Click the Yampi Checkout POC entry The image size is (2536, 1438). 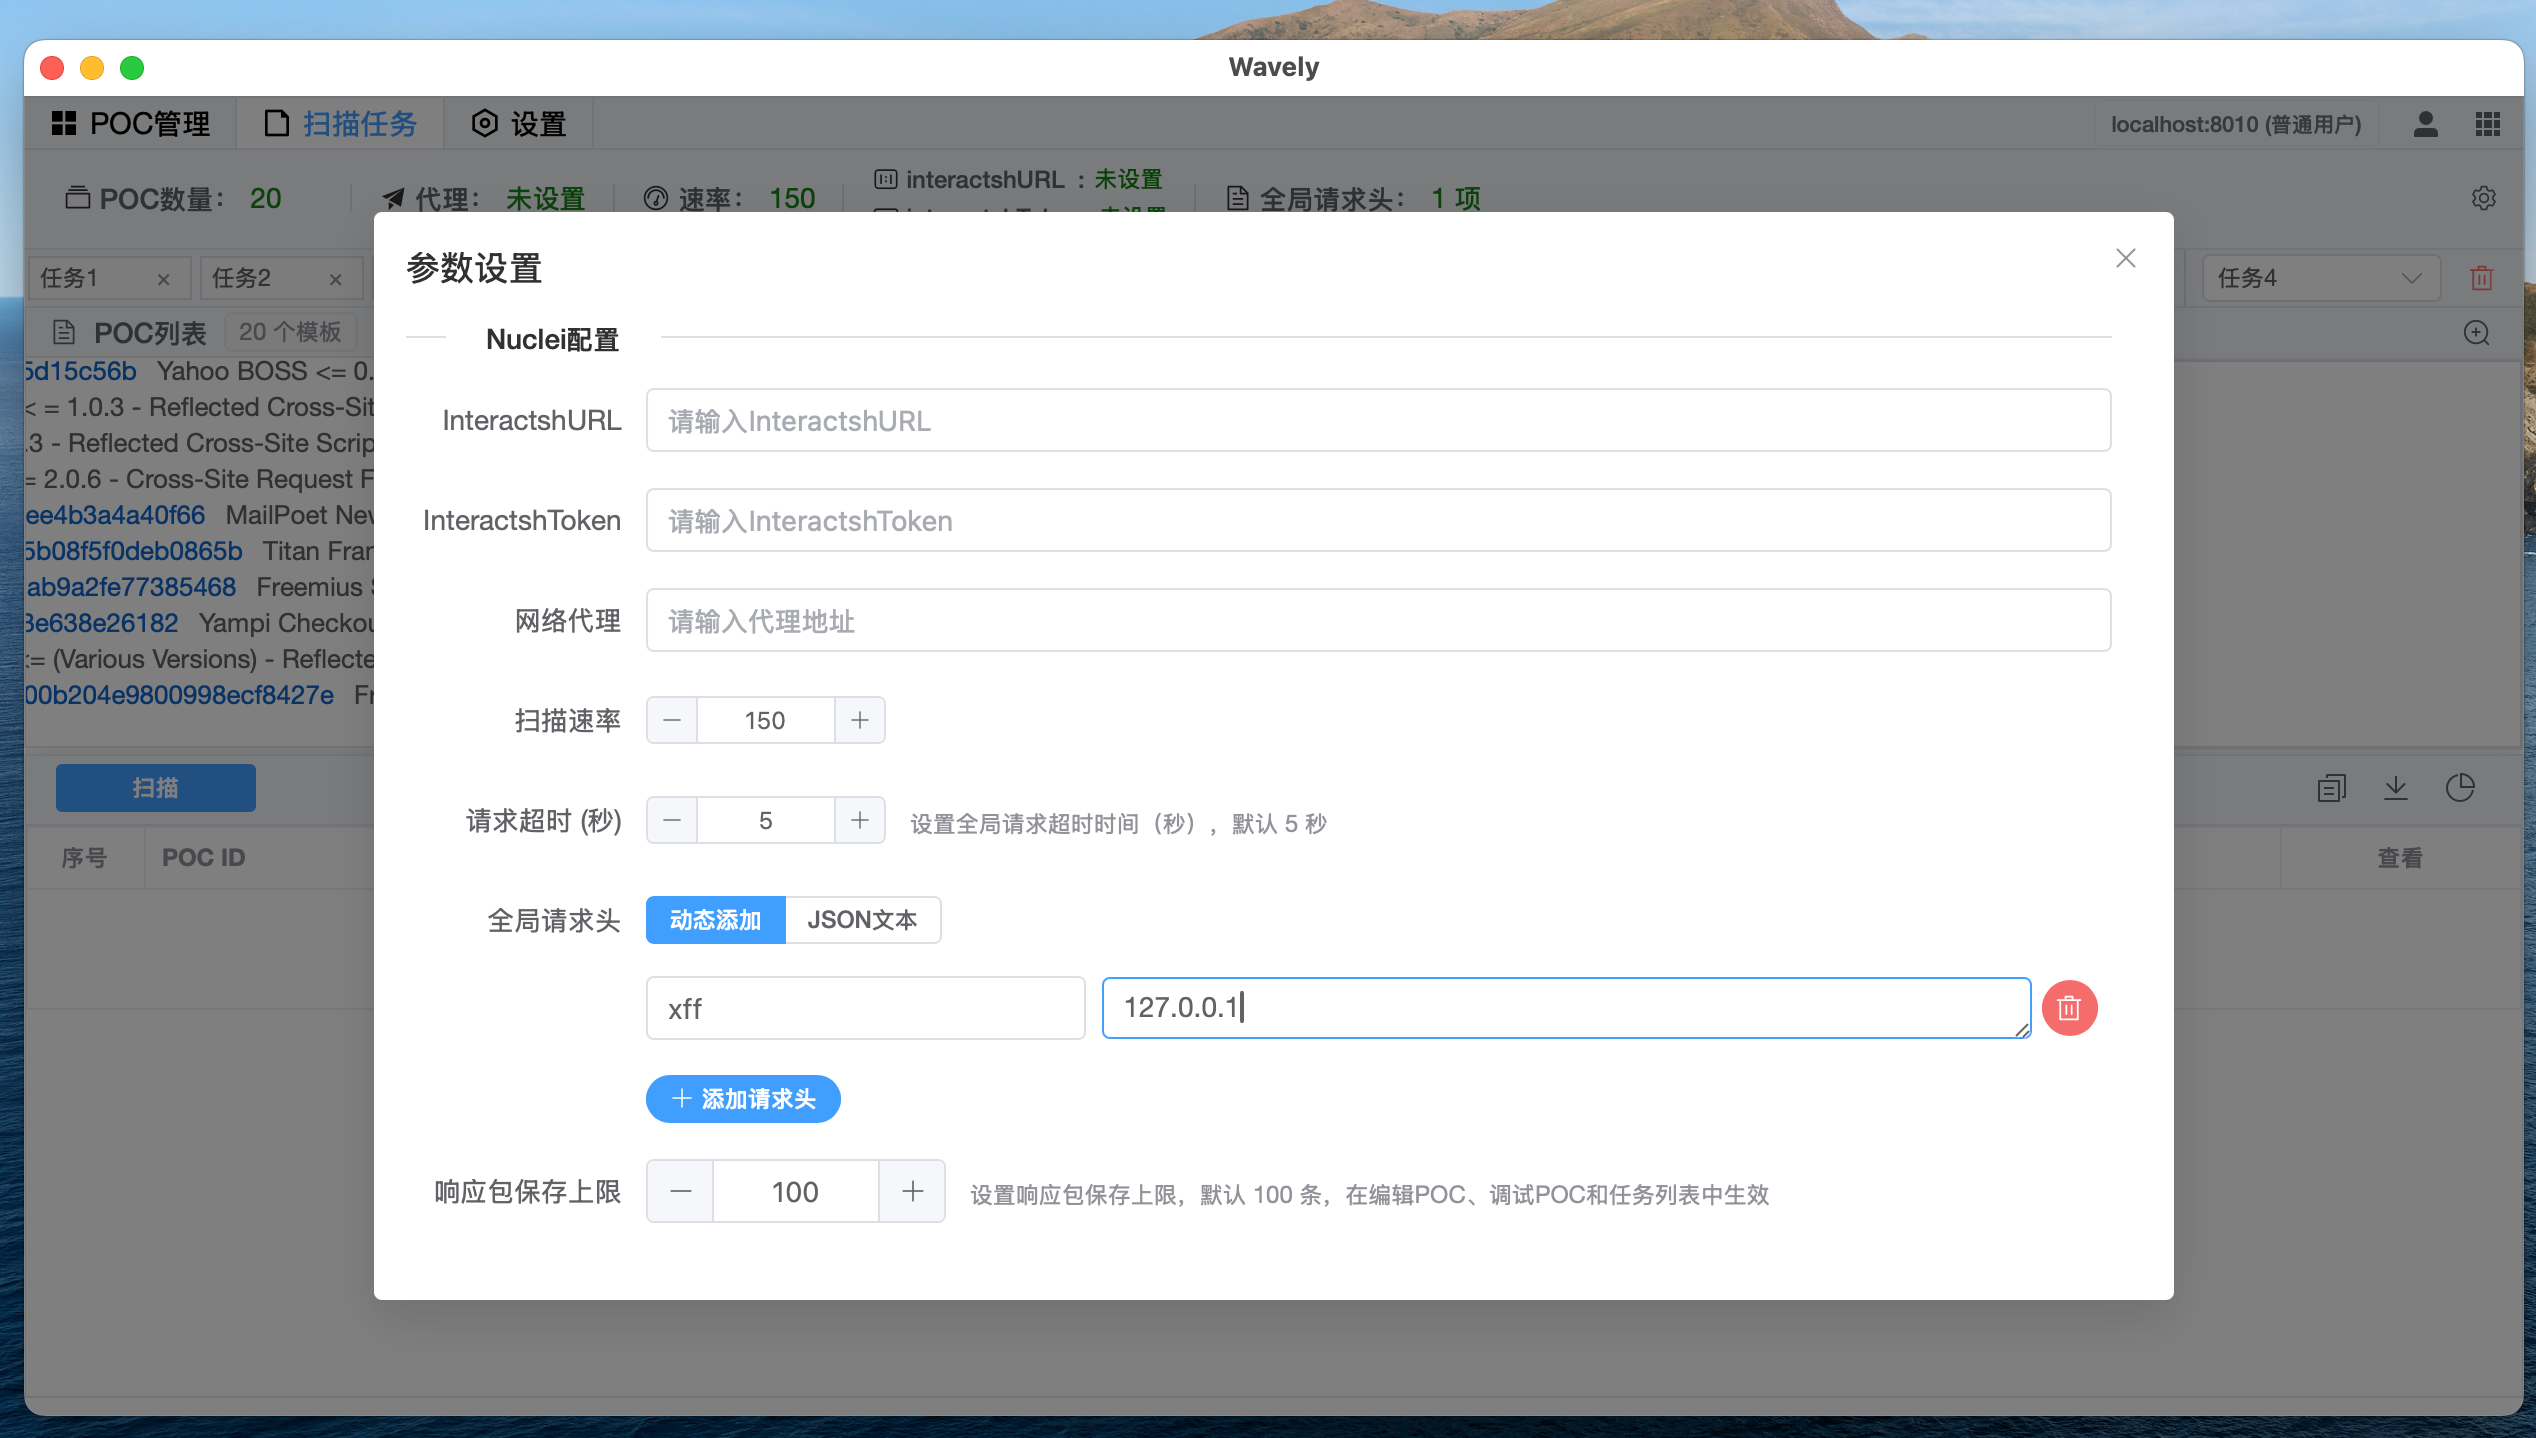pyautogui.click(x=199, y=623)
